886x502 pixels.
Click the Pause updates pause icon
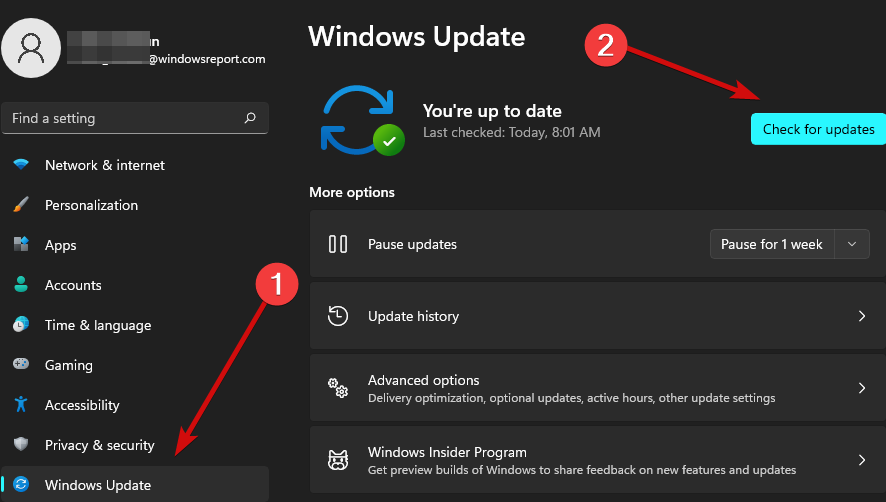338,244
